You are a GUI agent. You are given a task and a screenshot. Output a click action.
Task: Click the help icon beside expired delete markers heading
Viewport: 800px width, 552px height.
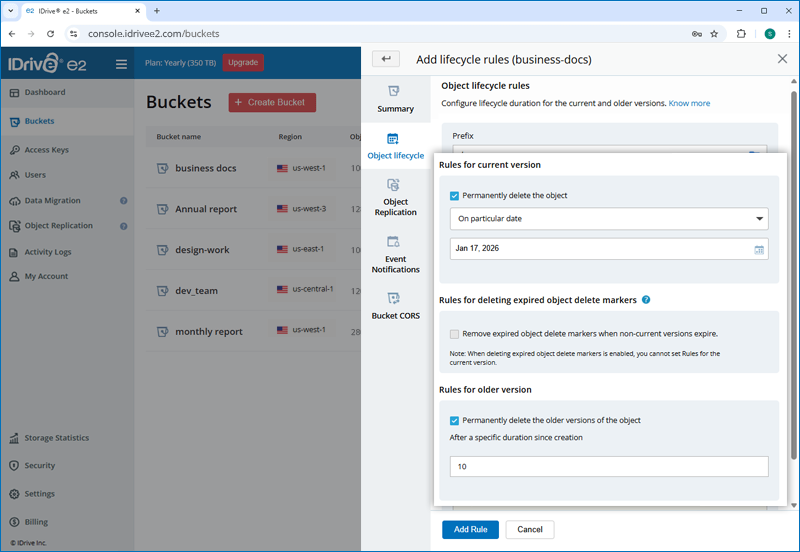pos(646,300)
